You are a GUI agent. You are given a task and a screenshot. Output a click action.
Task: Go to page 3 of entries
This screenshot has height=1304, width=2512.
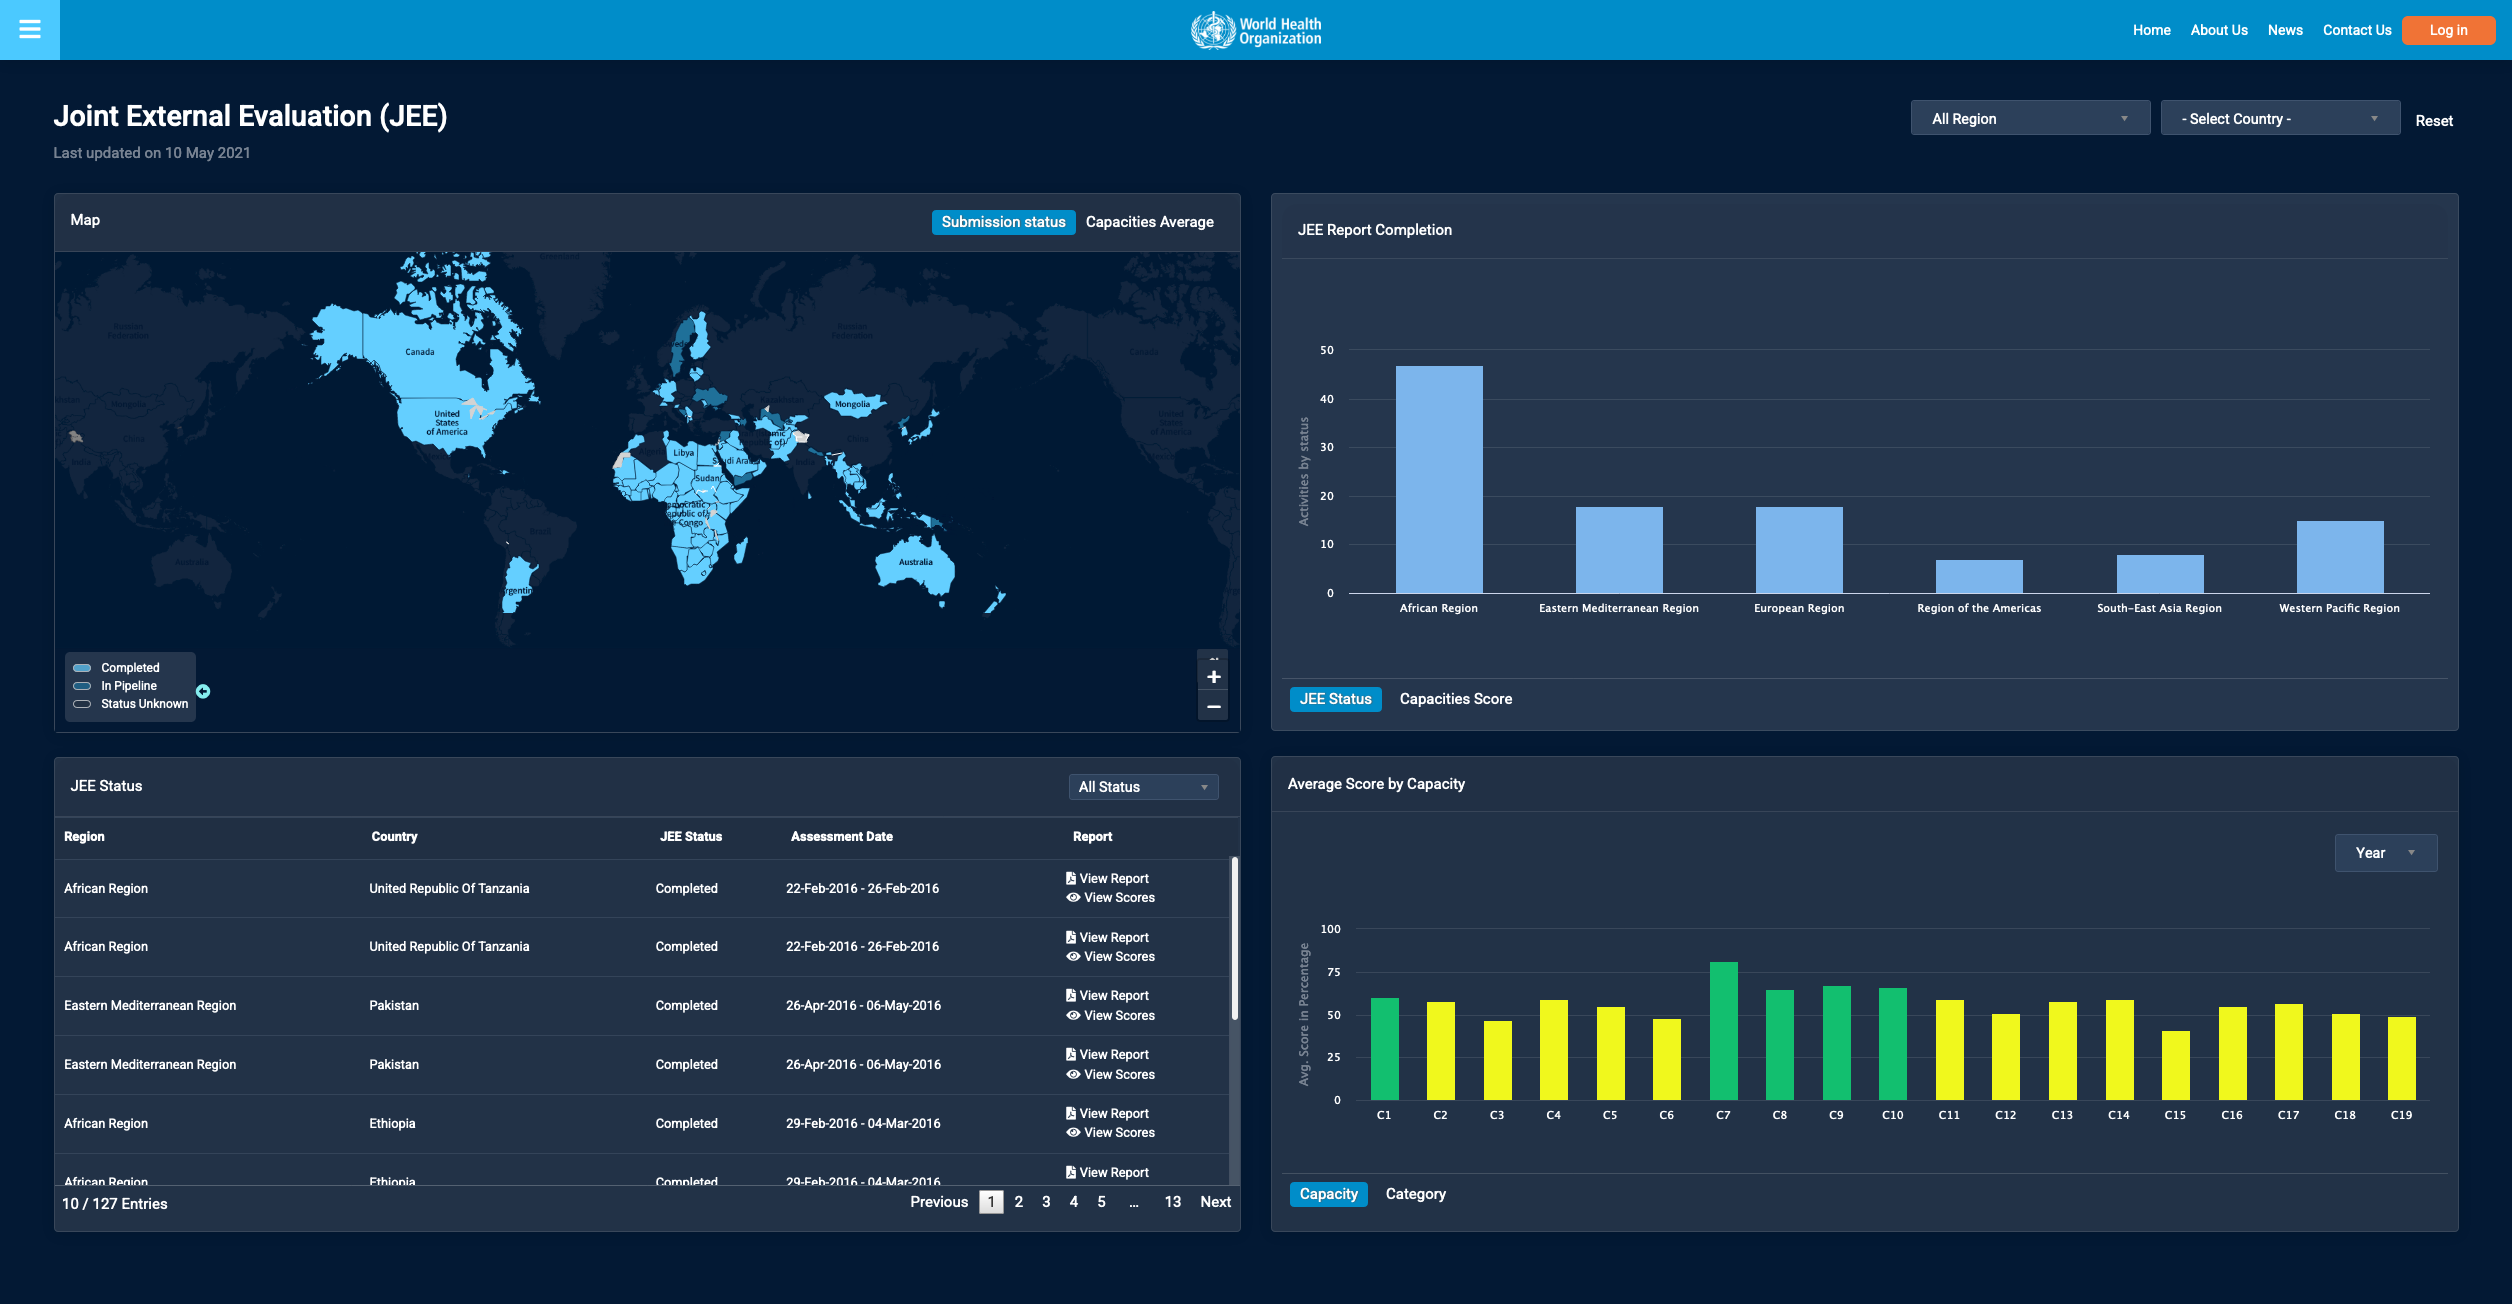click(1046, 1202)
